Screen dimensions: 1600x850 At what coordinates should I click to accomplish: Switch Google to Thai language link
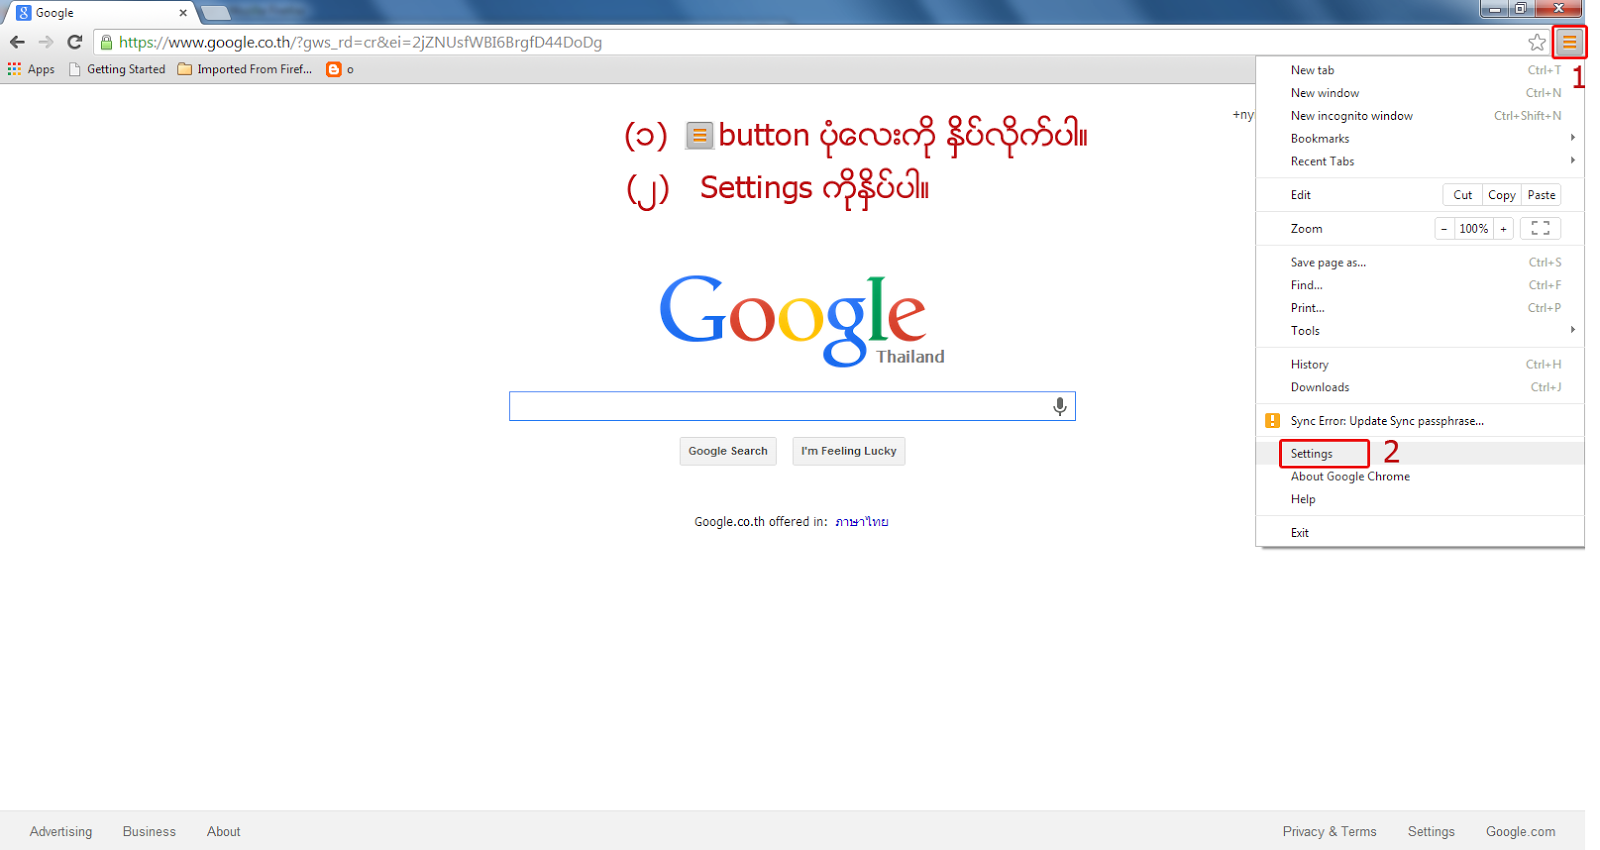tap(862, 521)
